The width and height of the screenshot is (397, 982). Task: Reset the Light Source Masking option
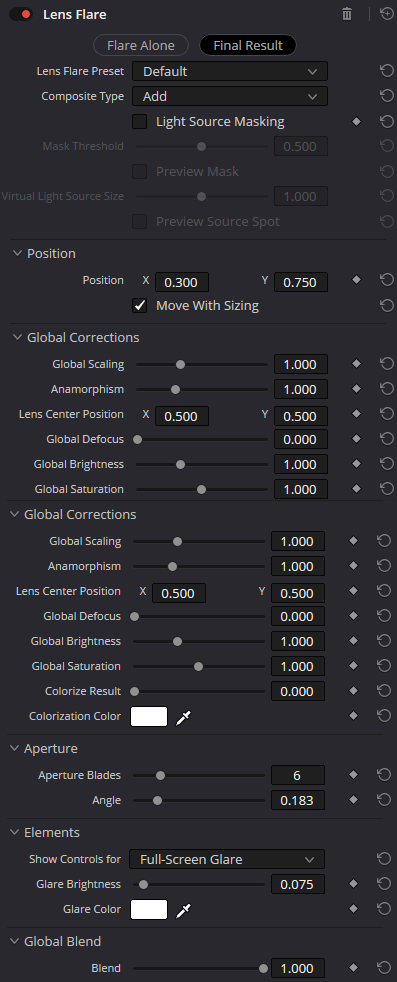pos(386,121)
